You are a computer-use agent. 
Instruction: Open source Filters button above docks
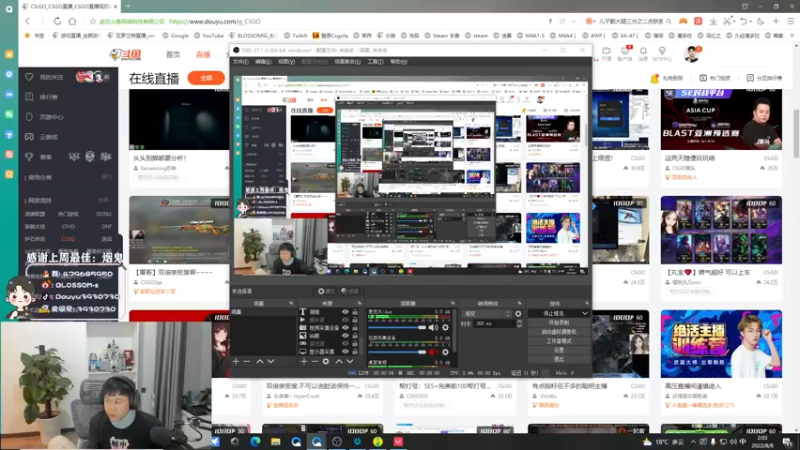[x=350, y=291]
